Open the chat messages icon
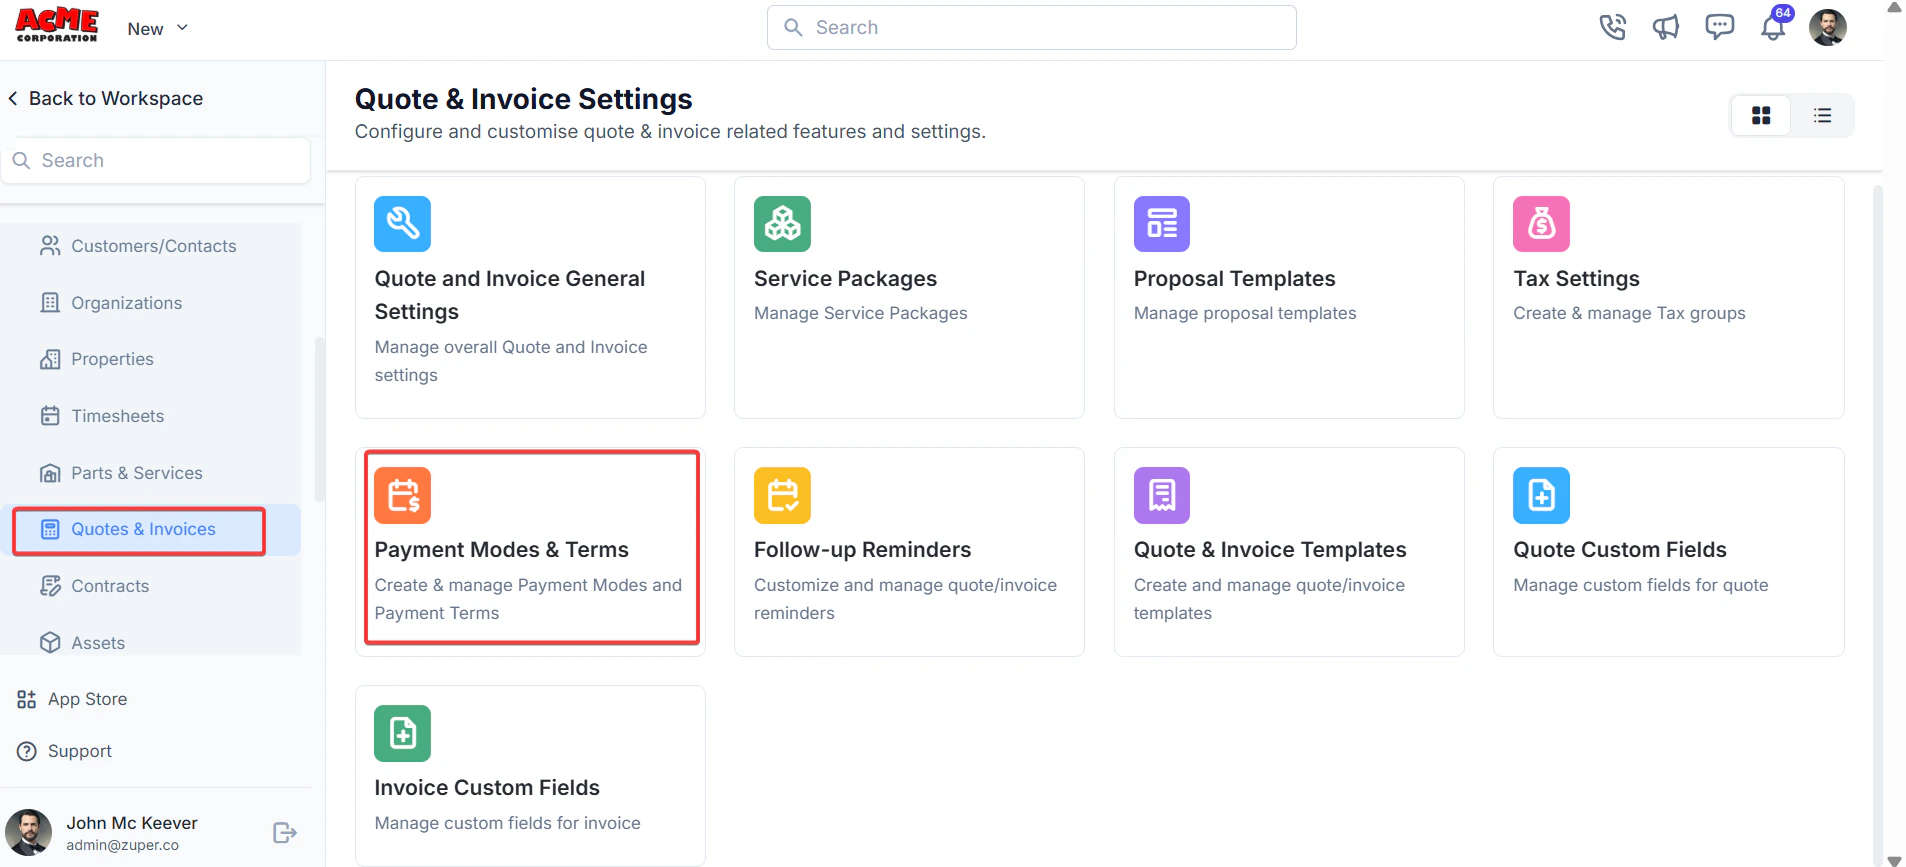Image resolution: width=1906 pixels, height=867 pixels. pyautogui.click(x=1719, y=27)
